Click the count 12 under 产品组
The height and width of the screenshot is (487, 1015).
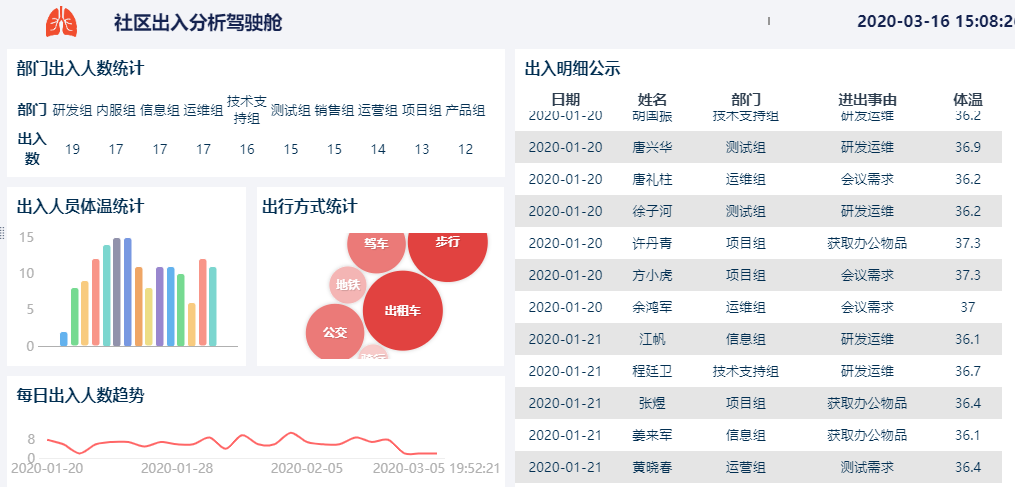point(465,150)
